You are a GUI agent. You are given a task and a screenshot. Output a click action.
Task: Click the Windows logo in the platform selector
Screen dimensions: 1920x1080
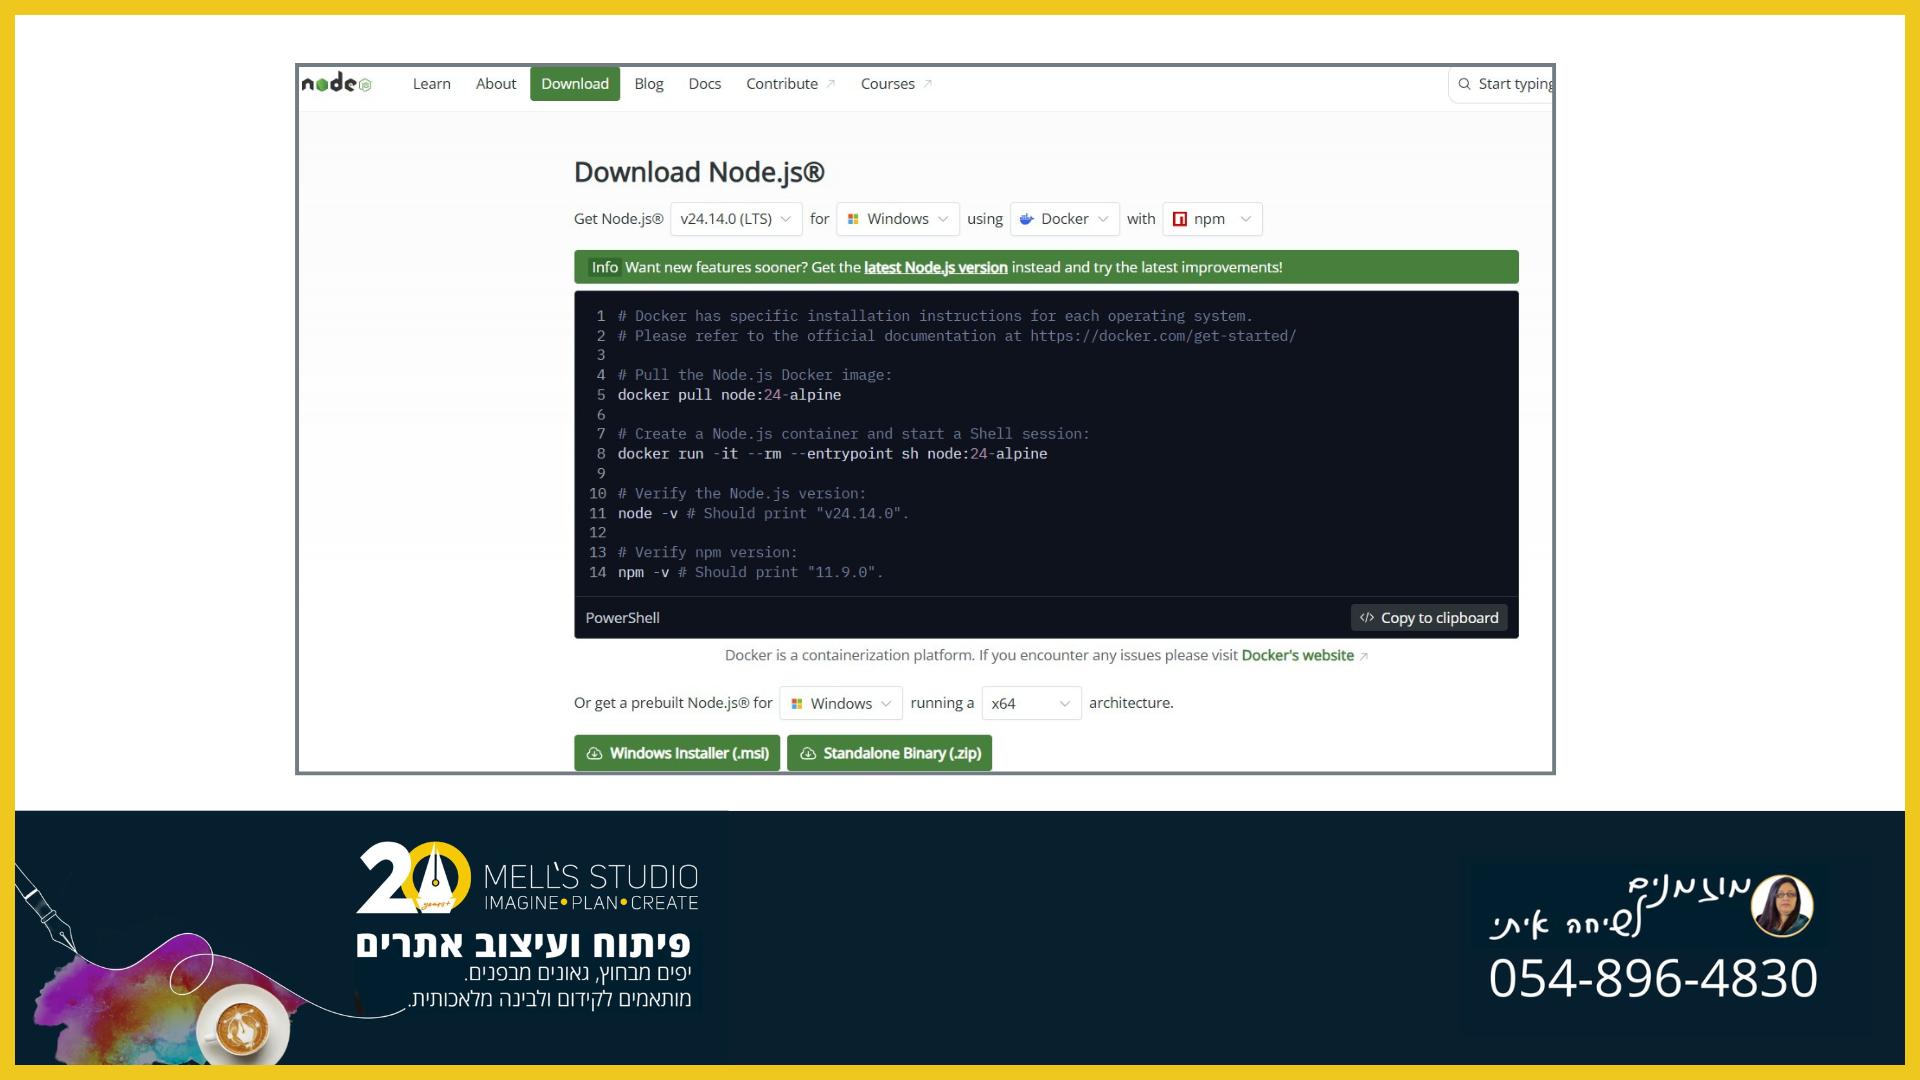point(853,219)
